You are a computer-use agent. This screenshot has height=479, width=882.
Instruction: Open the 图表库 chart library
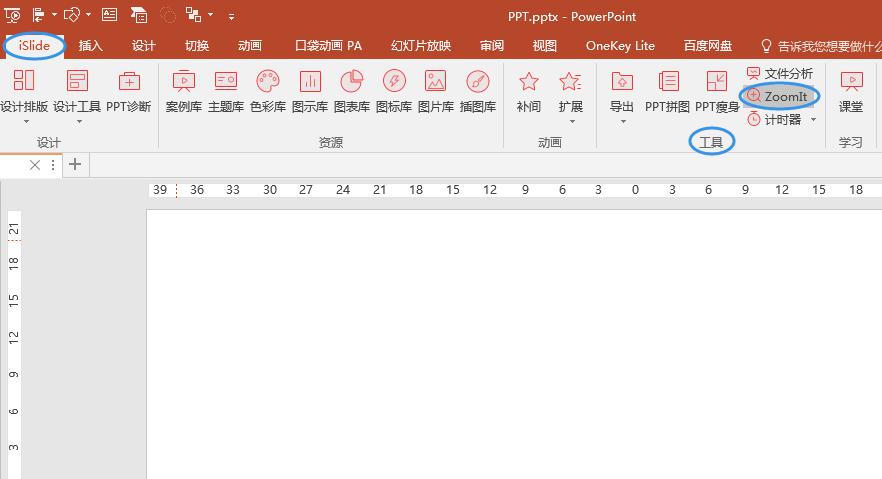[x=352, y=90]
